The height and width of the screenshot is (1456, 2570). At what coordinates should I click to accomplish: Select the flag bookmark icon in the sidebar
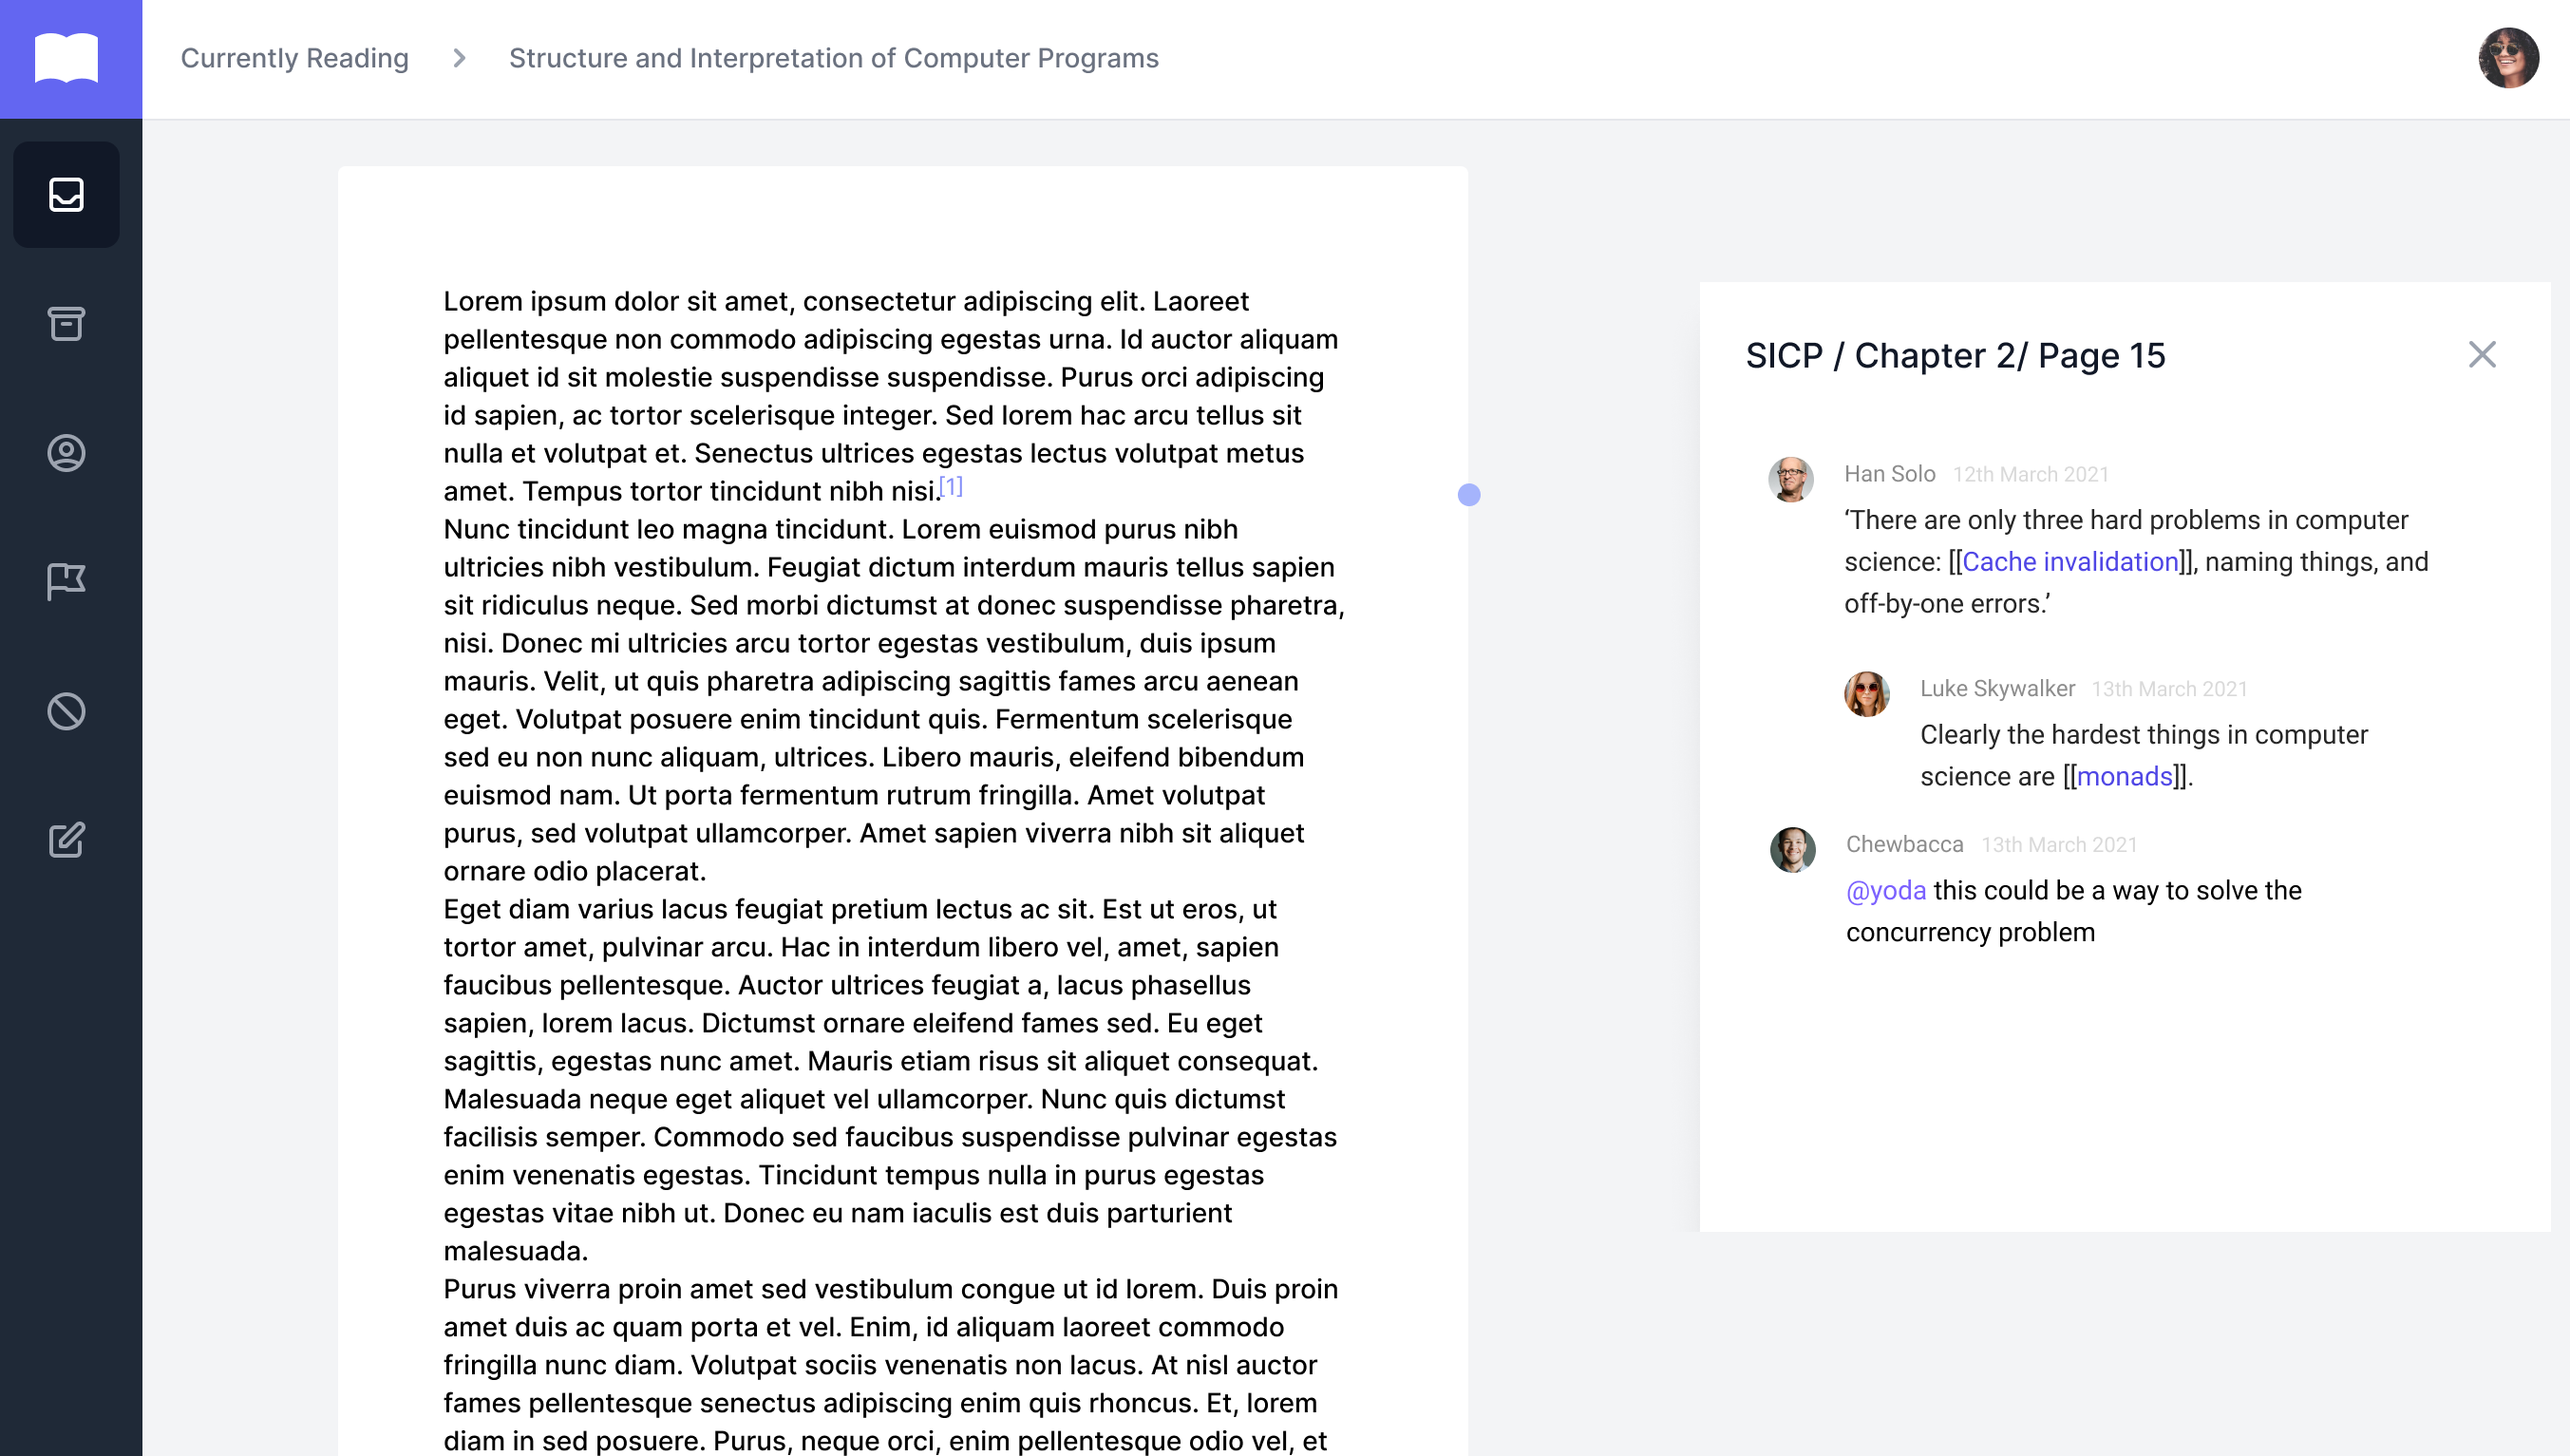coord(66,582)
